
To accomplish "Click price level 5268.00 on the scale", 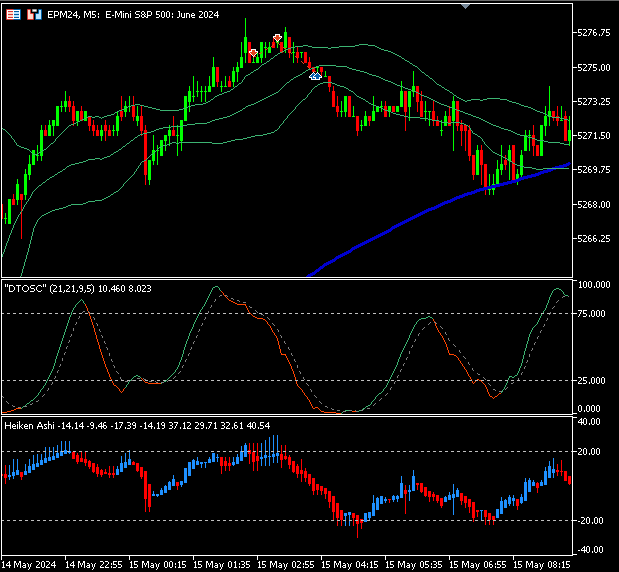I will [x=594, y=204].
